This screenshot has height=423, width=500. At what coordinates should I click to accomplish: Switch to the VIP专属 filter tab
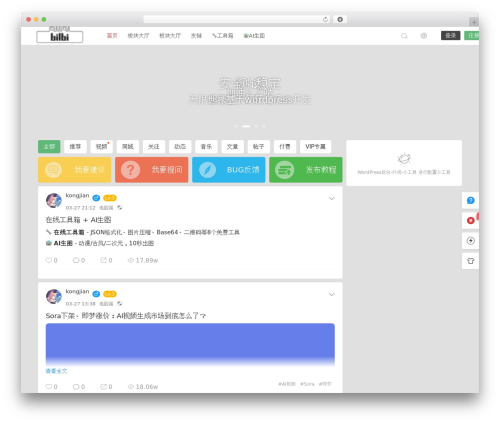(315, 147)
